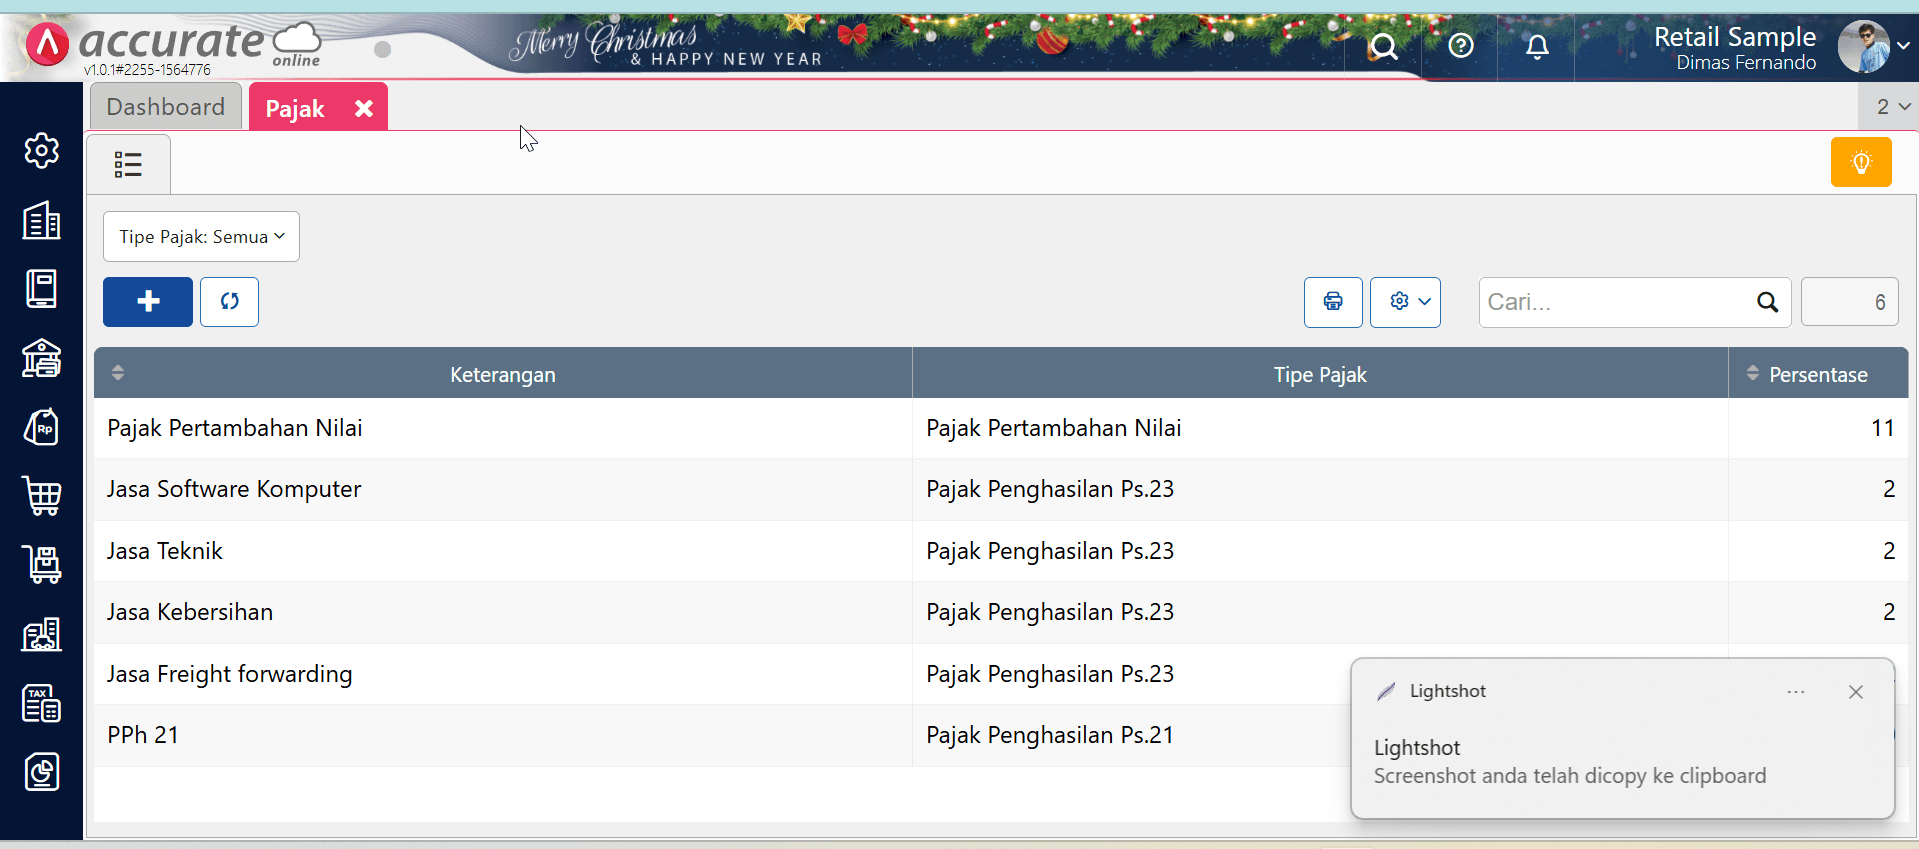Open the notifications bell
This screenshot has width=1919, height=849.
coord(1537,46)
